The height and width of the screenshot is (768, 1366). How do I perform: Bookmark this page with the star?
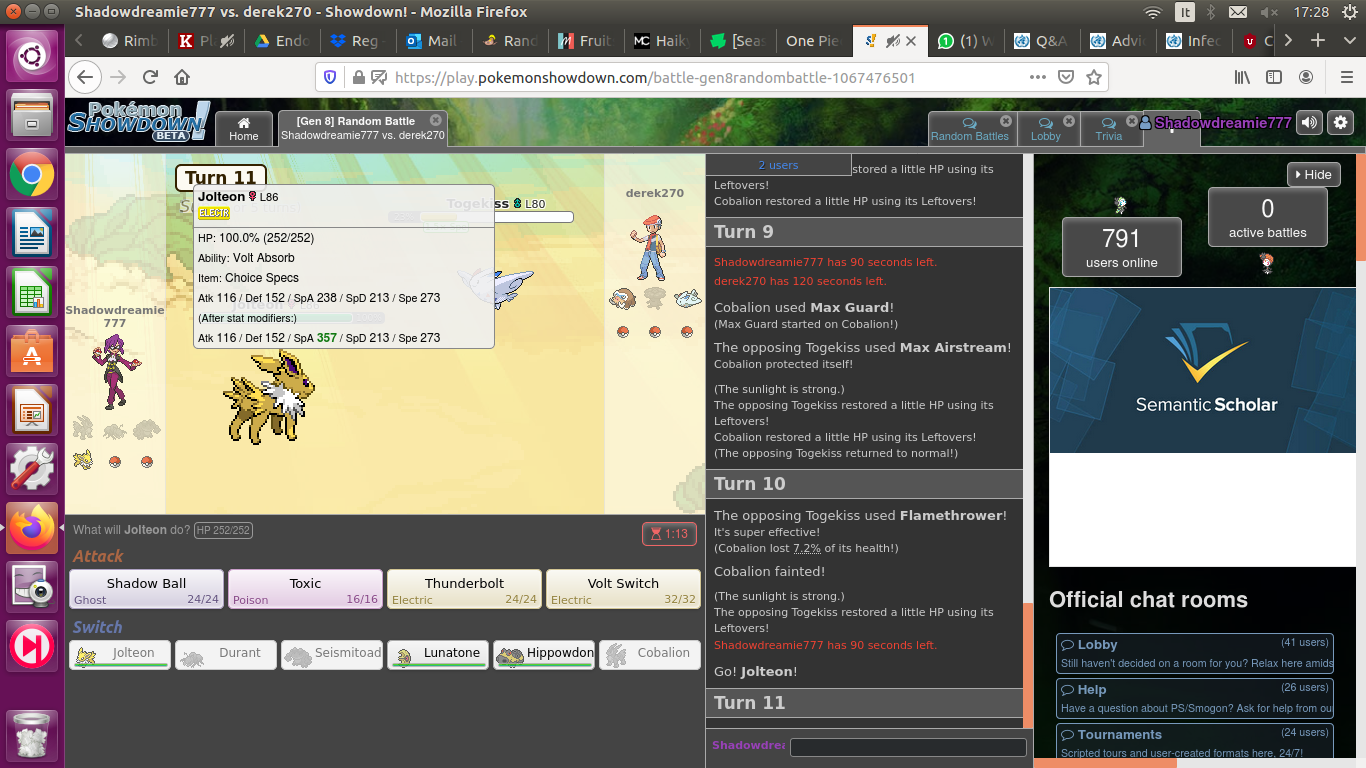pyautogui.click(x=1094, y=77)
